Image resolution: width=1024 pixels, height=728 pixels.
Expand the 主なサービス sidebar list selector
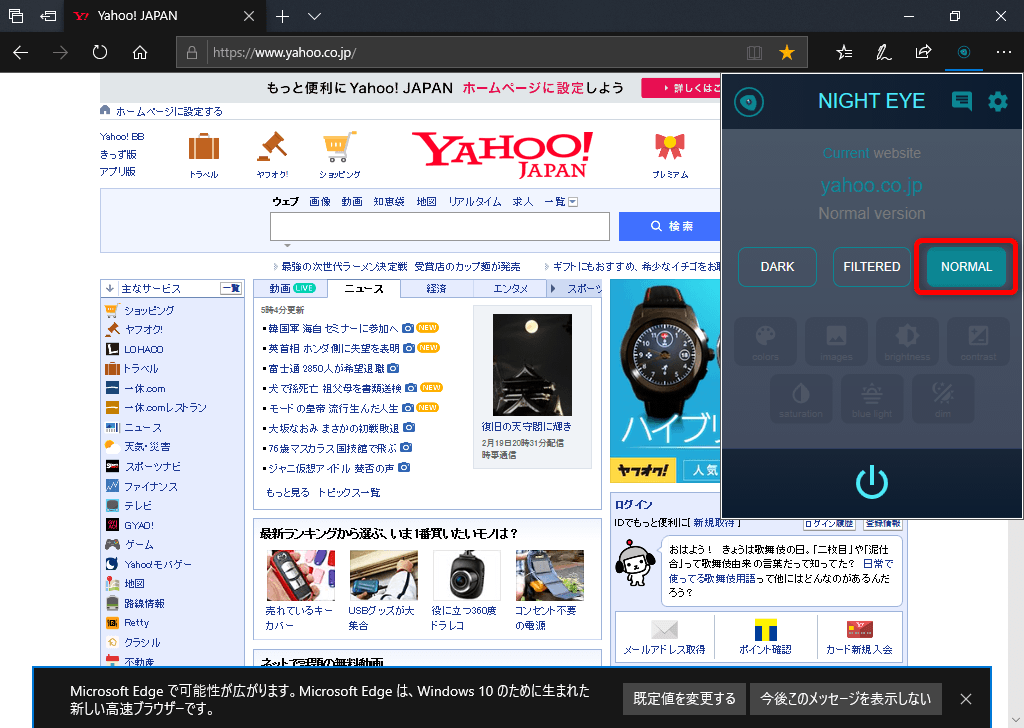(232, 288)
